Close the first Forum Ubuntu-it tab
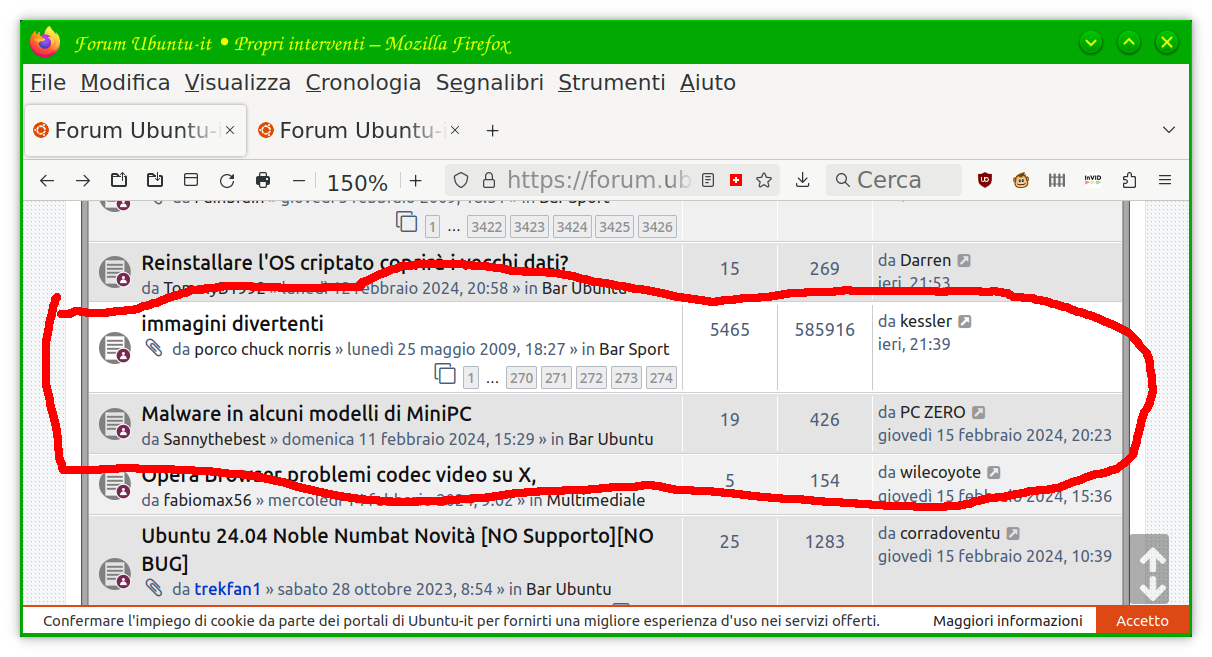This screenshot has width=1212, height=657. pos(230,130)
